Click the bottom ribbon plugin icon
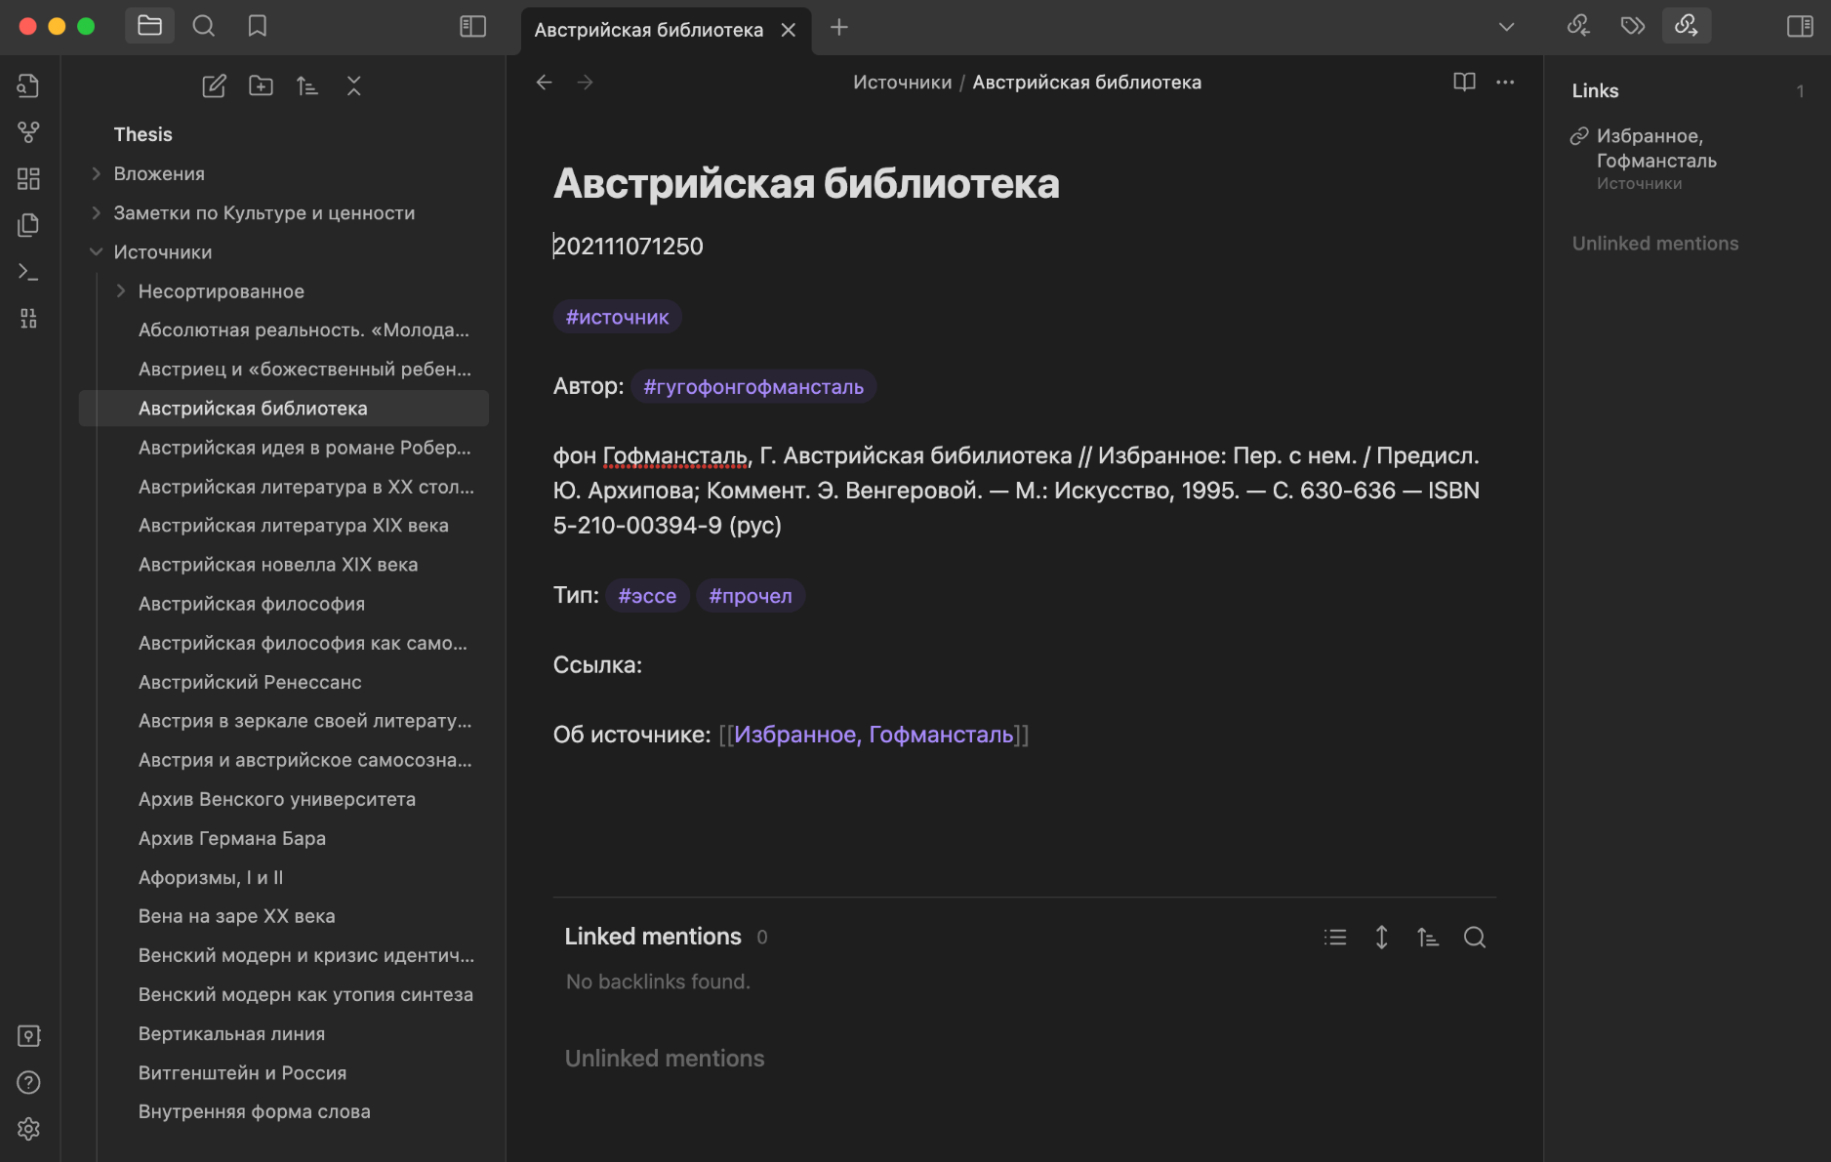1831x1162 pixels. click(28, 318)
